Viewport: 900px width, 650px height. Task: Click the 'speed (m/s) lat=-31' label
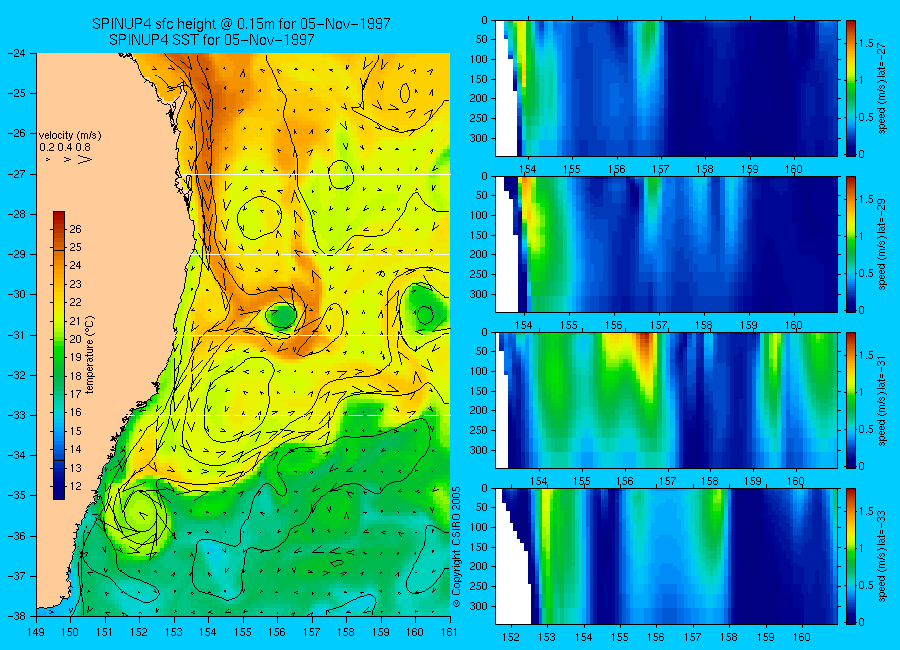882,400
